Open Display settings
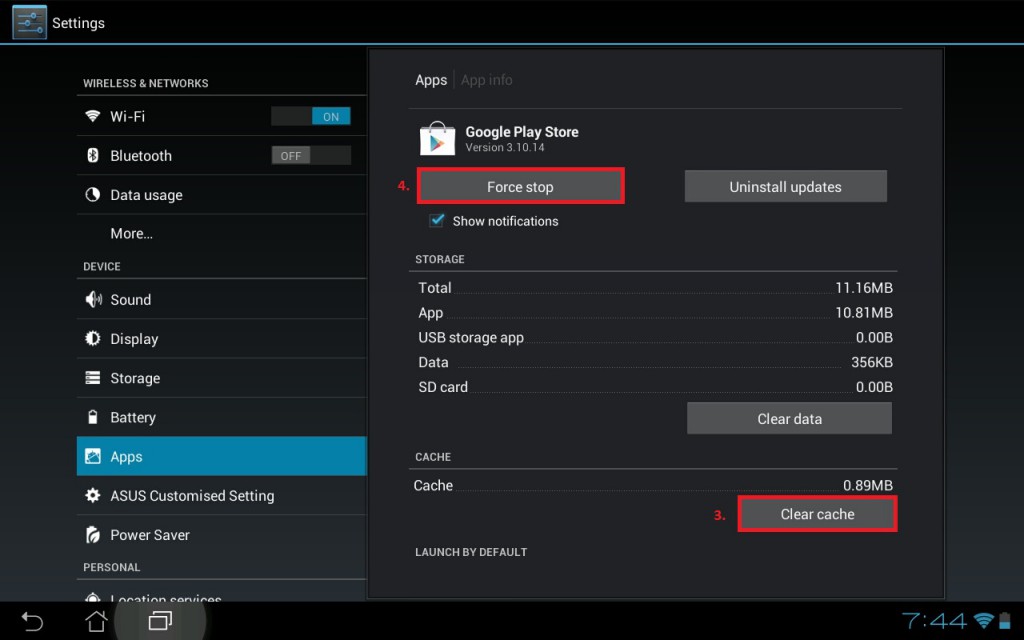This screenshot has height=640, width=1024. [x=221, y=338]
